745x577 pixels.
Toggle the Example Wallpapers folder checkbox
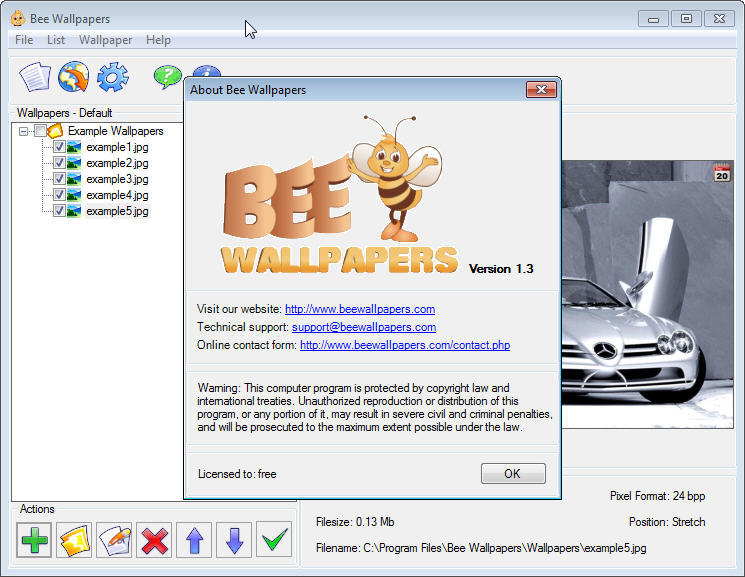pos(40,131)
